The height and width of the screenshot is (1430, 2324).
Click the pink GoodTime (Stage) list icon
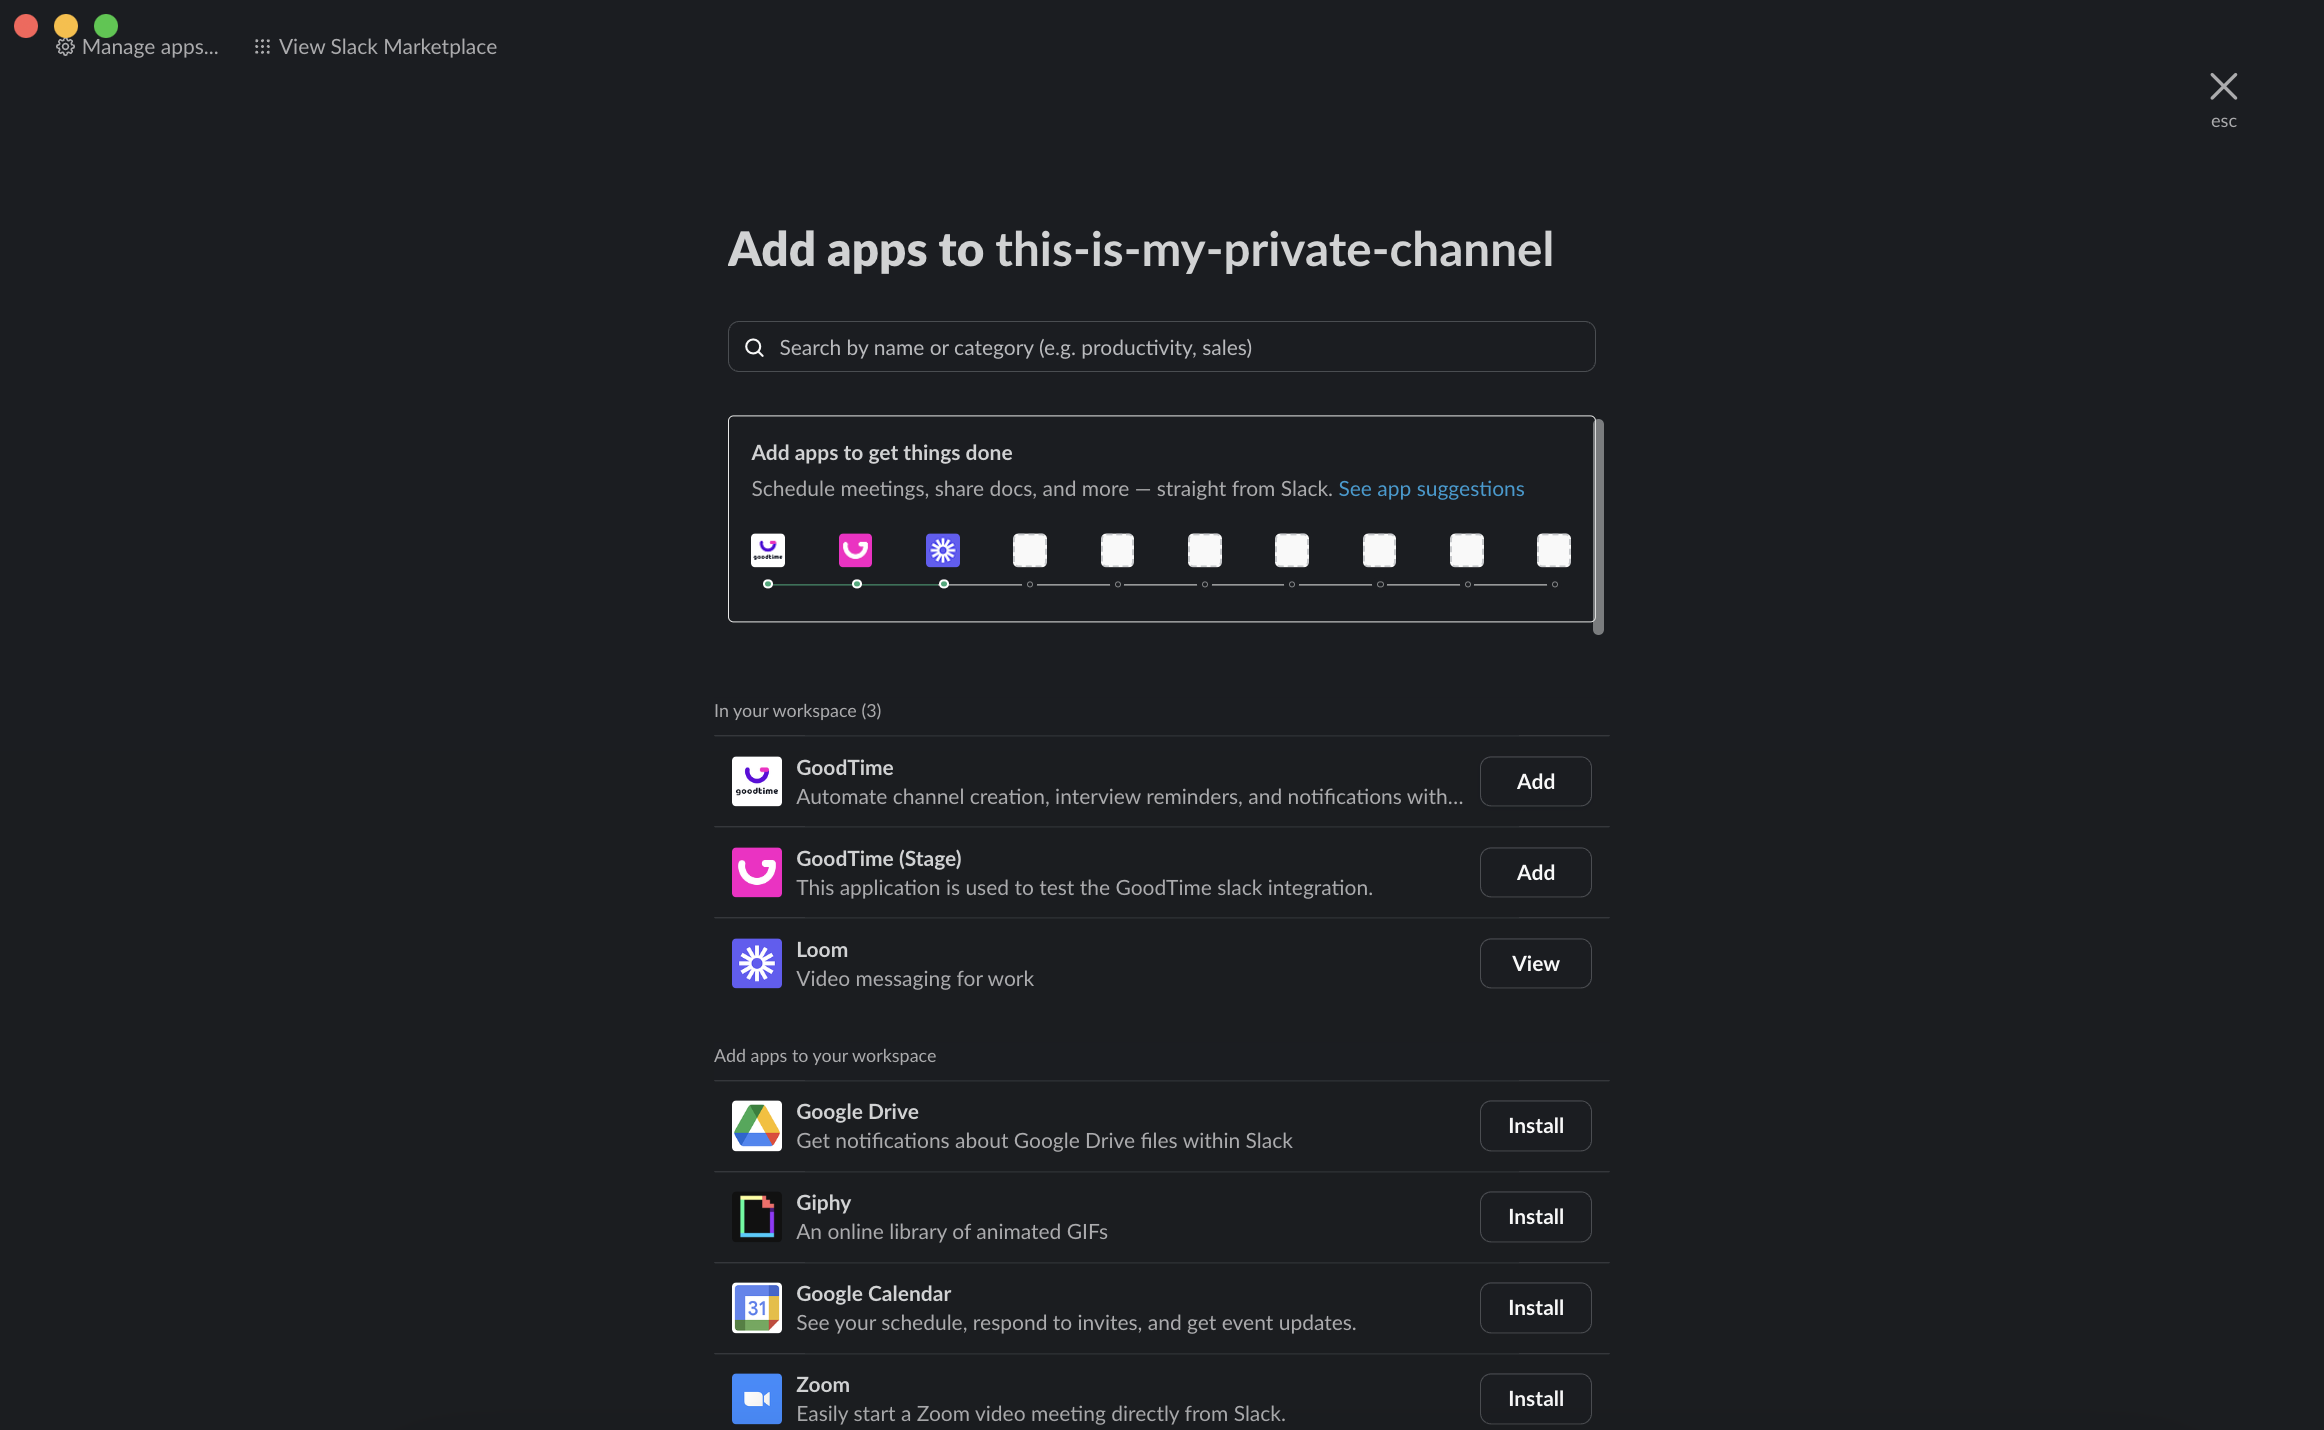756,872
